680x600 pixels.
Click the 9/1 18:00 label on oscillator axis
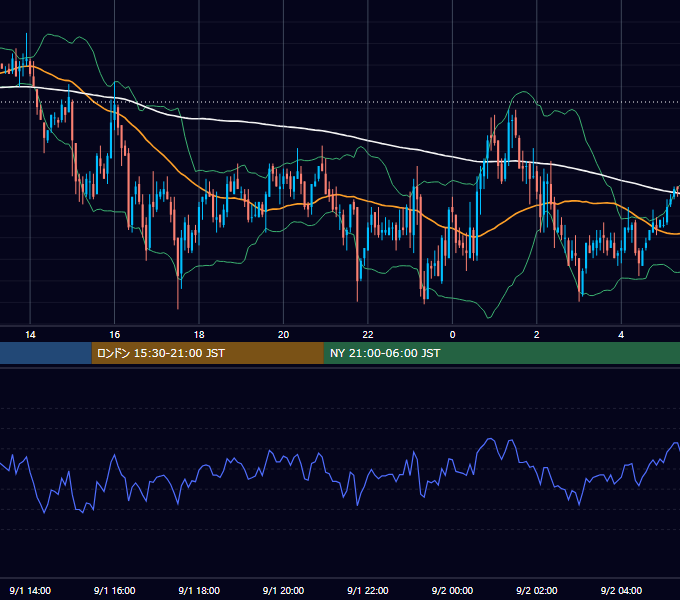199,590
